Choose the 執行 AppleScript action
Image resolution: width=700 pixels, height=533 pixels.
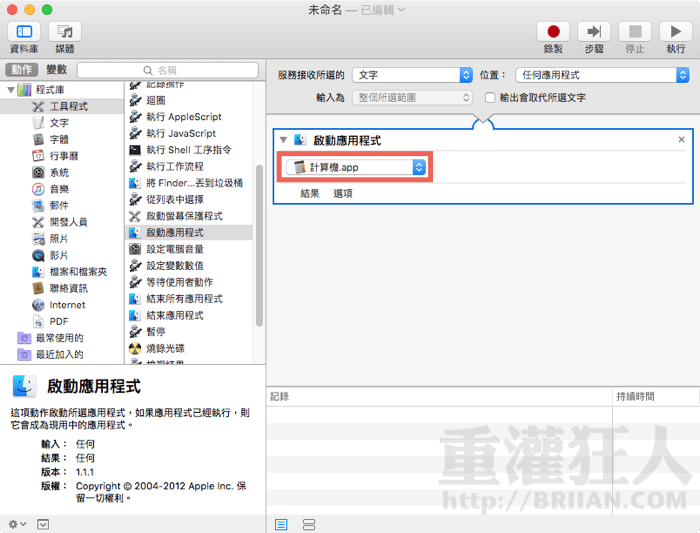point(182,117)
